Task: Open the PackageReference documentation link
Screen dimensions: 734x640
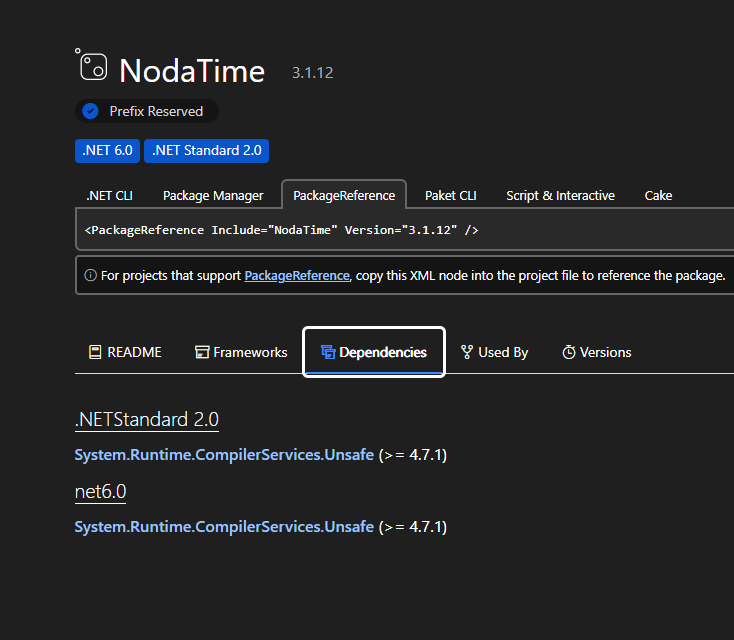Action: point(297,276)
